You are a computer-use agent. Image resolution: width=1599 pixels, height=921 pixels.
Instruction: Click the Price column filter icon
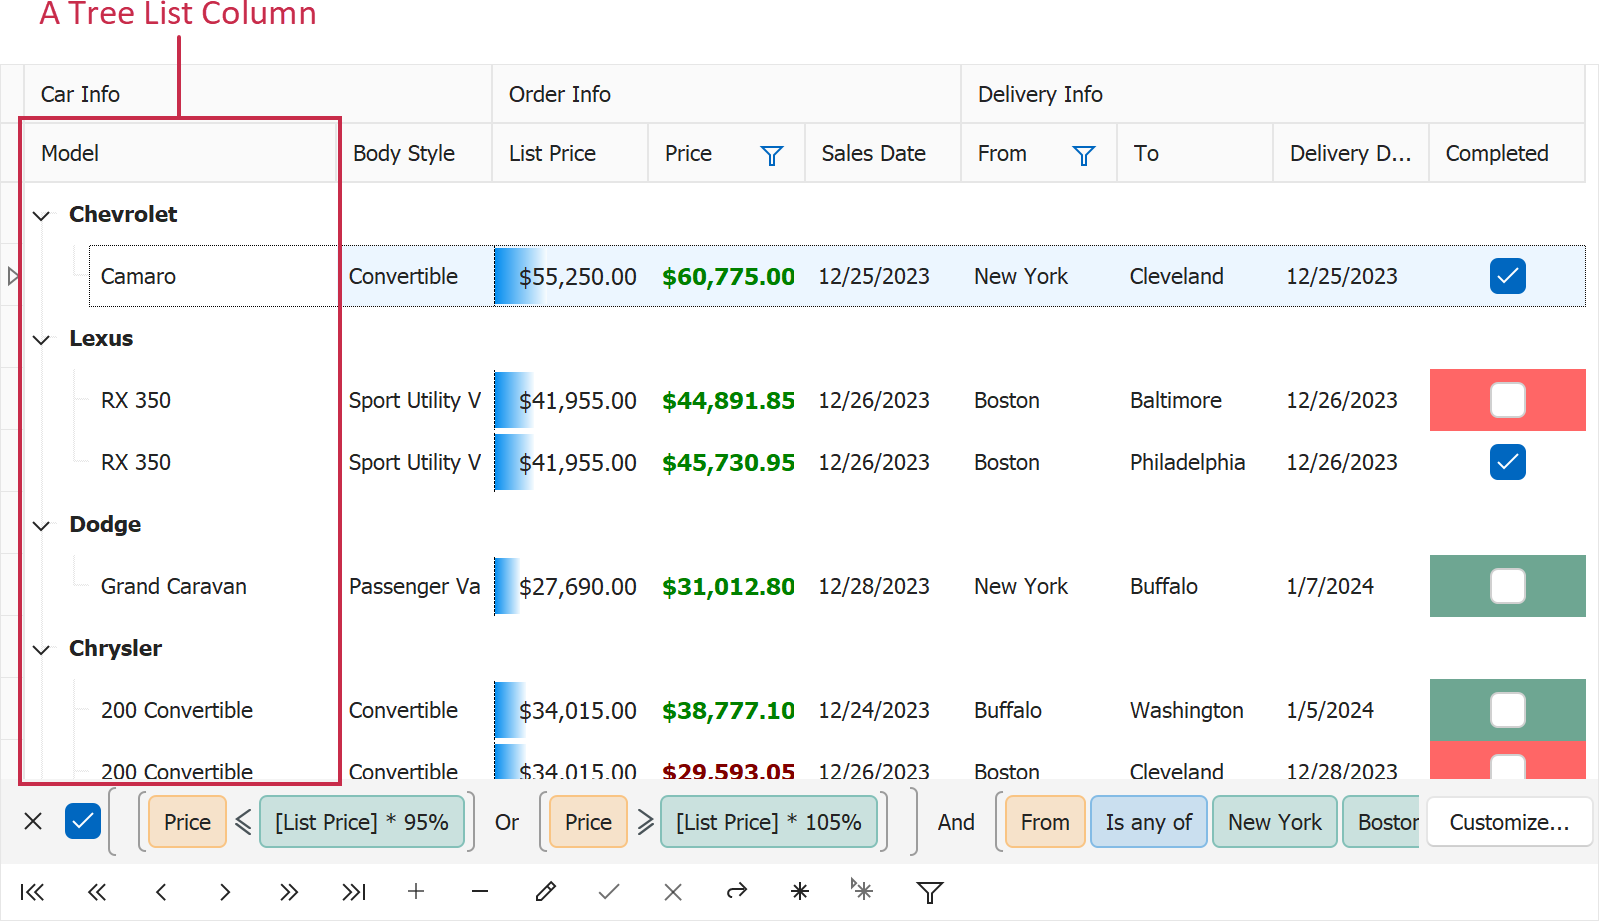(x=772, y=155)
